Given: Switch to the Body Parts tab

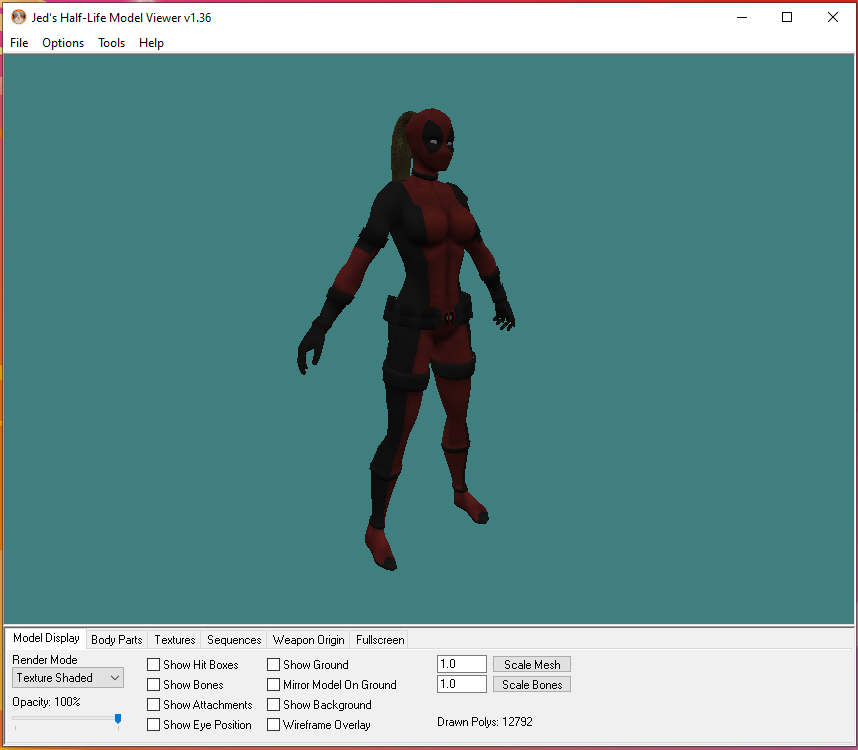Looking at the screenshot, I should 117,639.
